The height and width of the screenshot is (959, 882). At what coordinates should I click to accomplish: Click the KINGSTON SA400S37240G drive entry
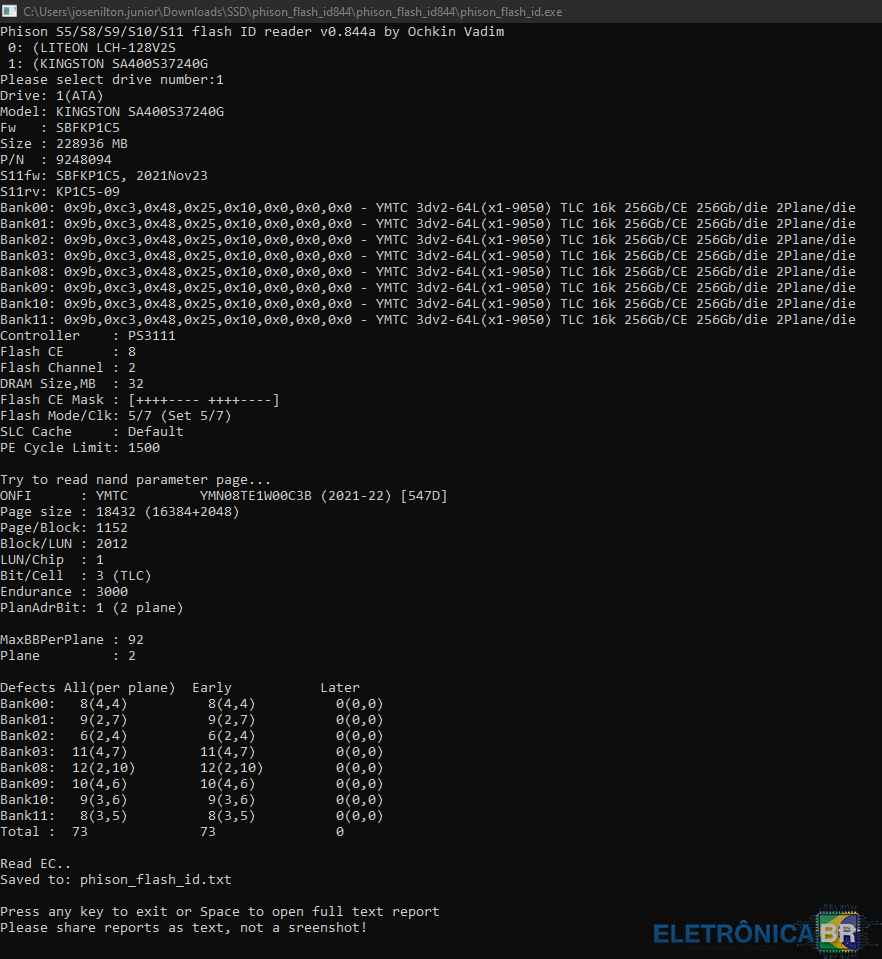[108, 64]
